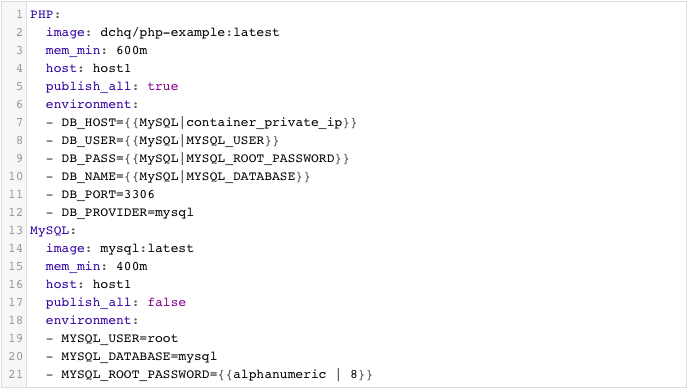Click the DB_NAME MYSQL_DATABASE entry

(x=186, y=176)
